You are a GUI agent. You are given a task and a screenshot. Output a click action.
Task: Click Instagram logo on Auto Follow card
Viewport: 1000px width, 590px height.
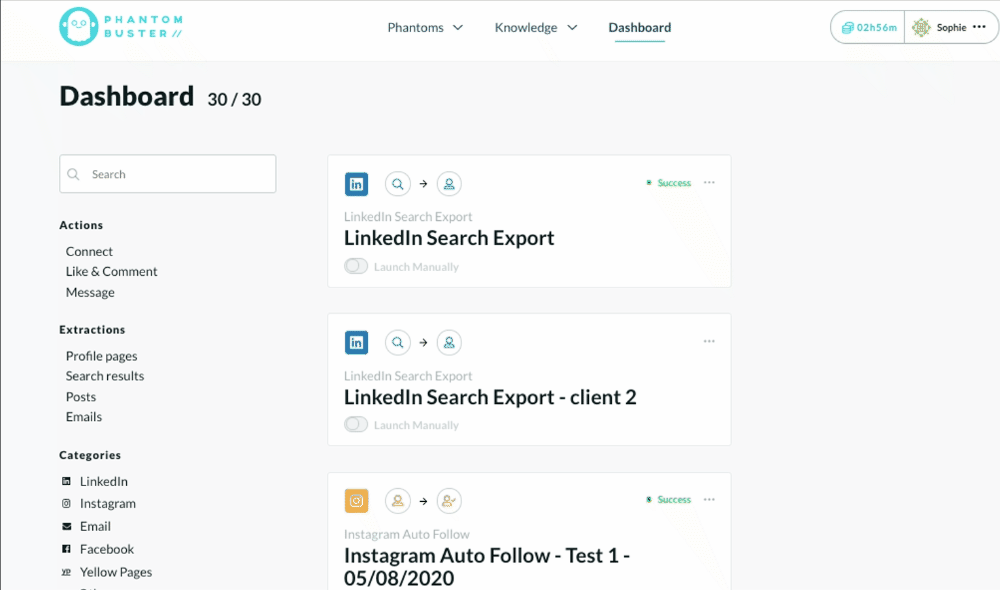(x=357, y=501)
